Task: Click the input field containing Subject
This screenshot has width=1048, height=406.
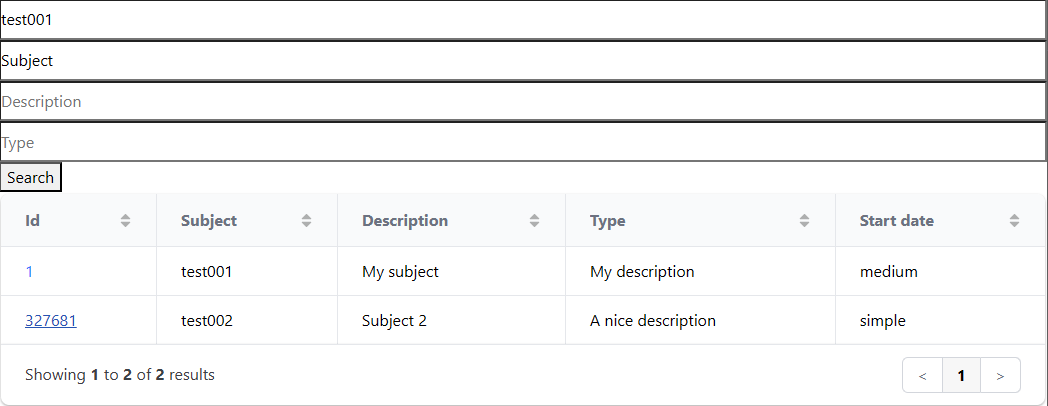Action: pos(523,61)
